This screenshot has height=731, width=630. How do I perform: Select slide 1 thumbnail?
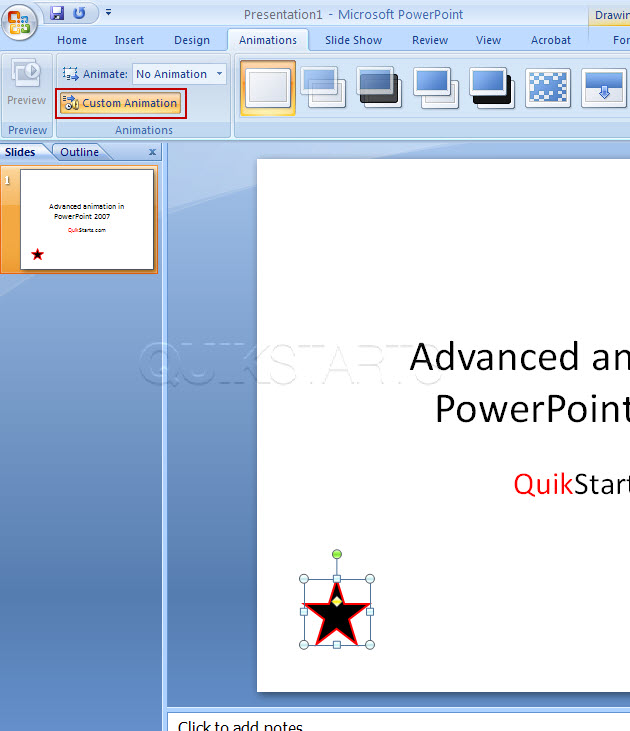click(87, 219)
